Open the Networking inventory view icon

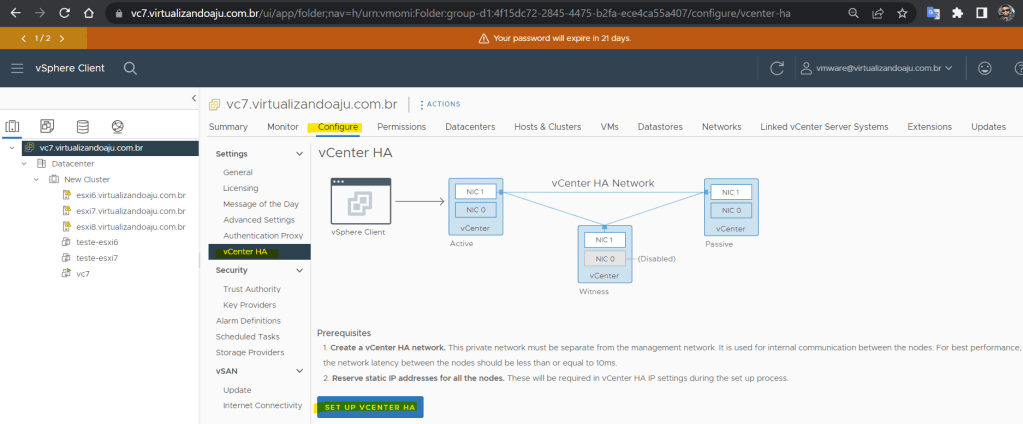click(117, 127)
